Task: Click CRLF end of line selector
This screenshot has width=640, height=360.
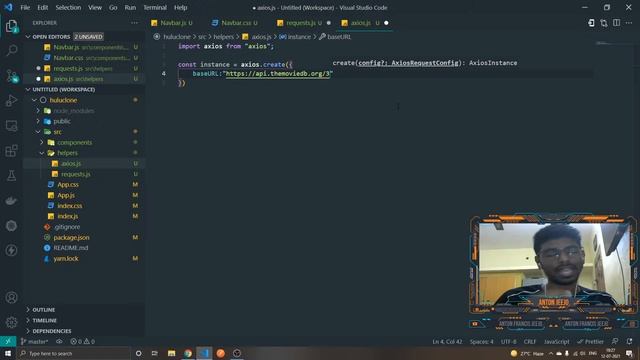Action: (x=530, y=341)
